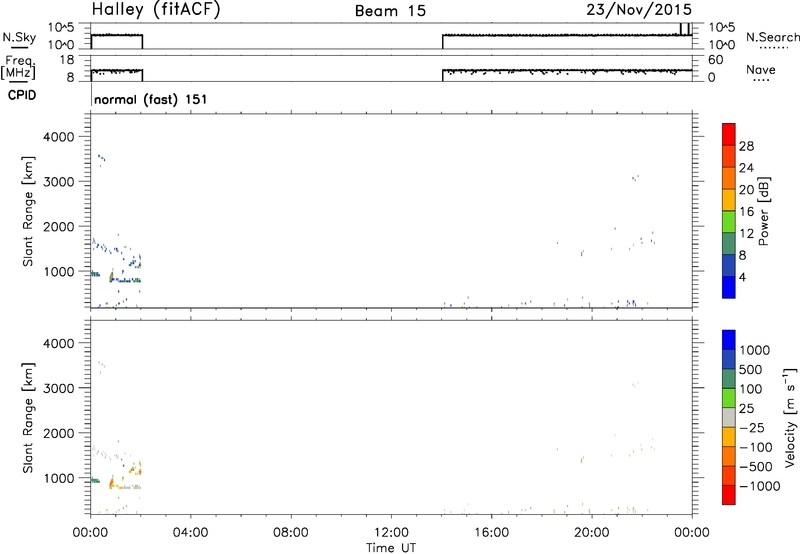Click the red top segment of power colorbar
Image resolution: width=800 pixels, height=554 pixels.
pos(729,135)
